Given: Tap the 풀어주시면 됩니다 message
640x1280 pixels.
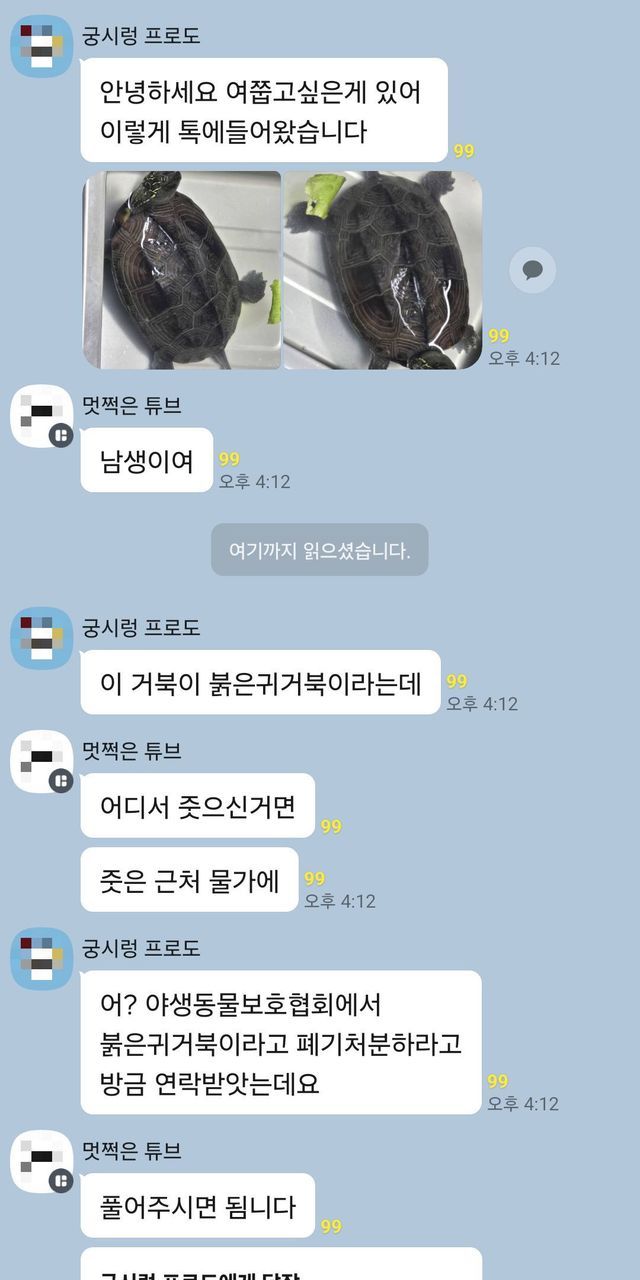Looking at the screenshot, I should [198, 1206].
